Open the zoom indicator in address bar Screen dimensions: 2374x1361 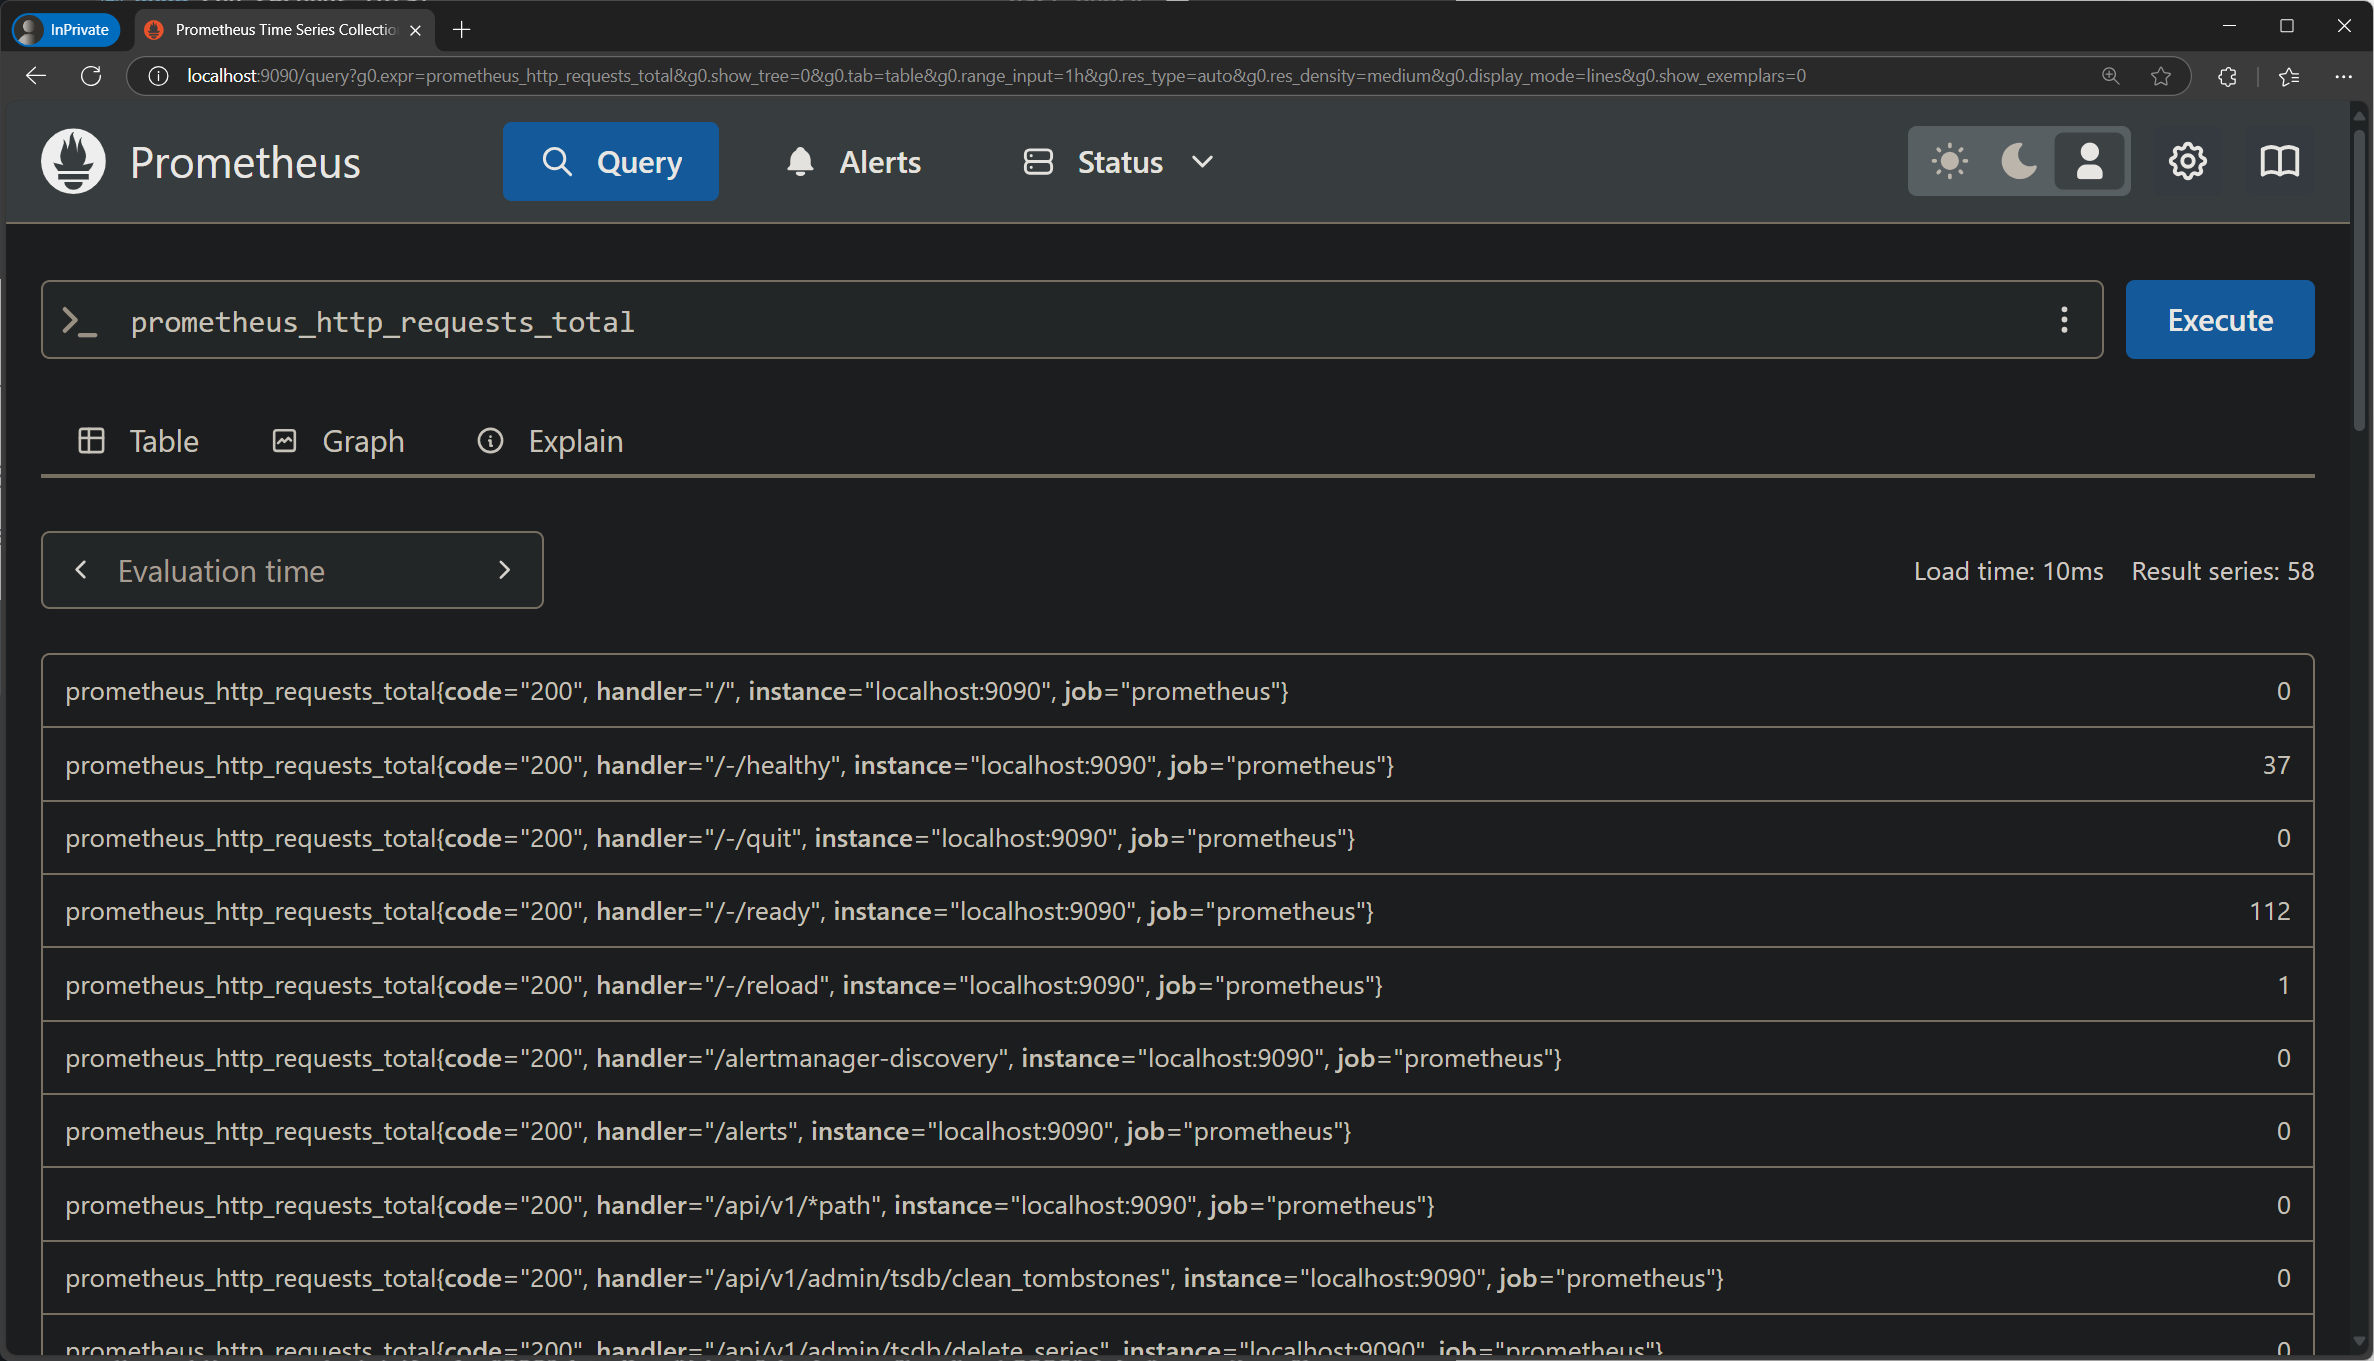tap(2110, 76)
